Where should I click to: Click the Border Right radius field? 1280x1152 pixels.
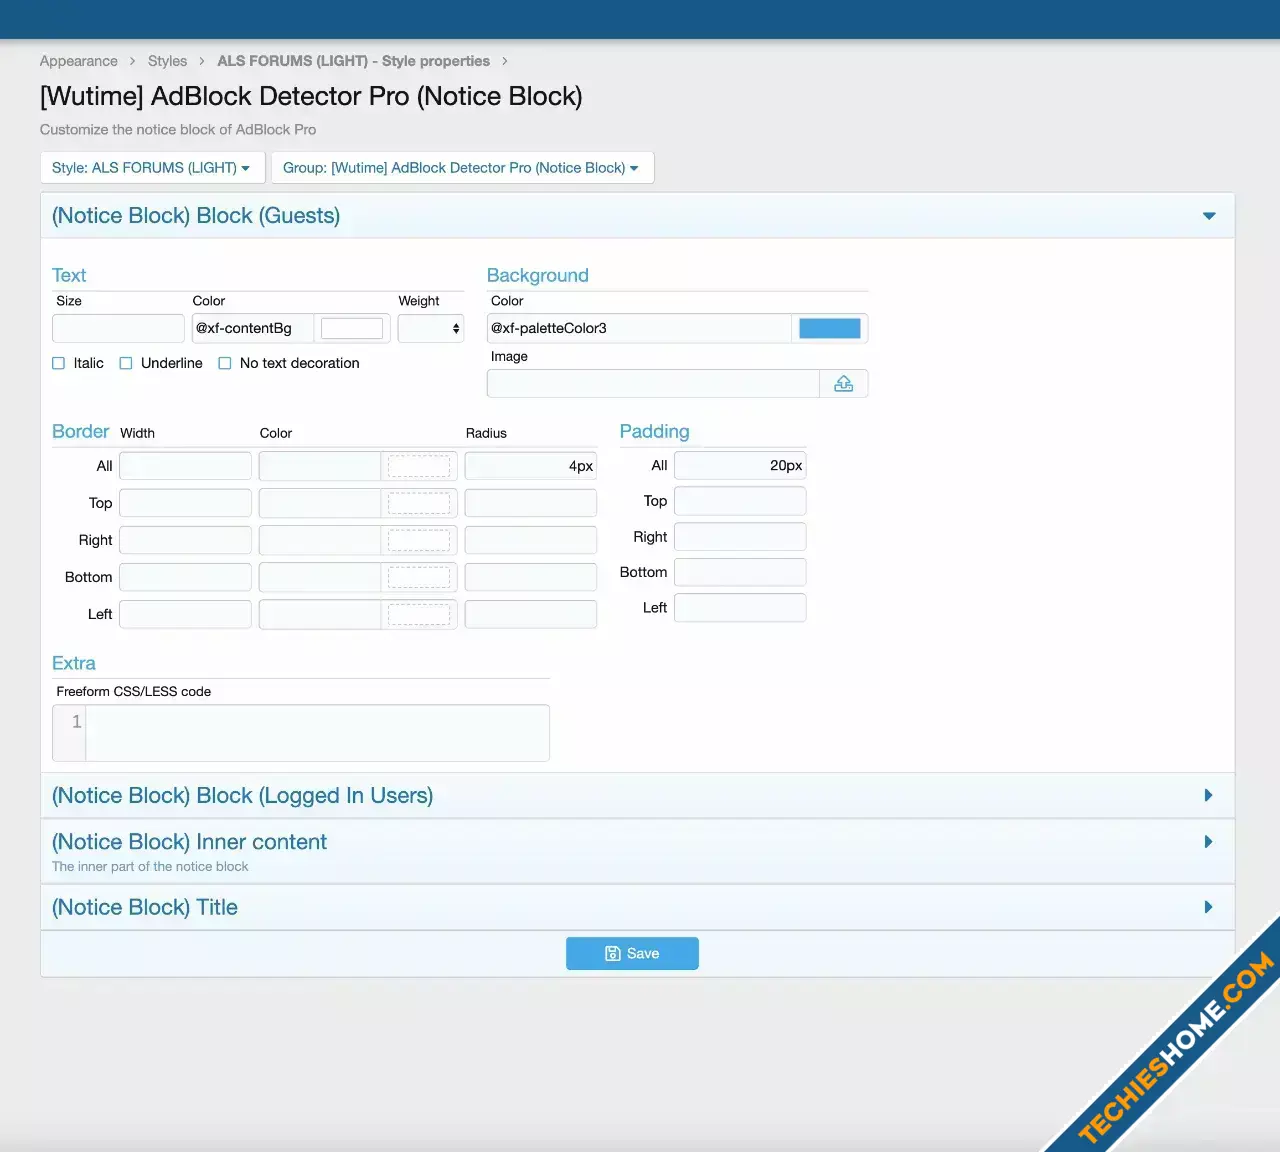point(531,540)
